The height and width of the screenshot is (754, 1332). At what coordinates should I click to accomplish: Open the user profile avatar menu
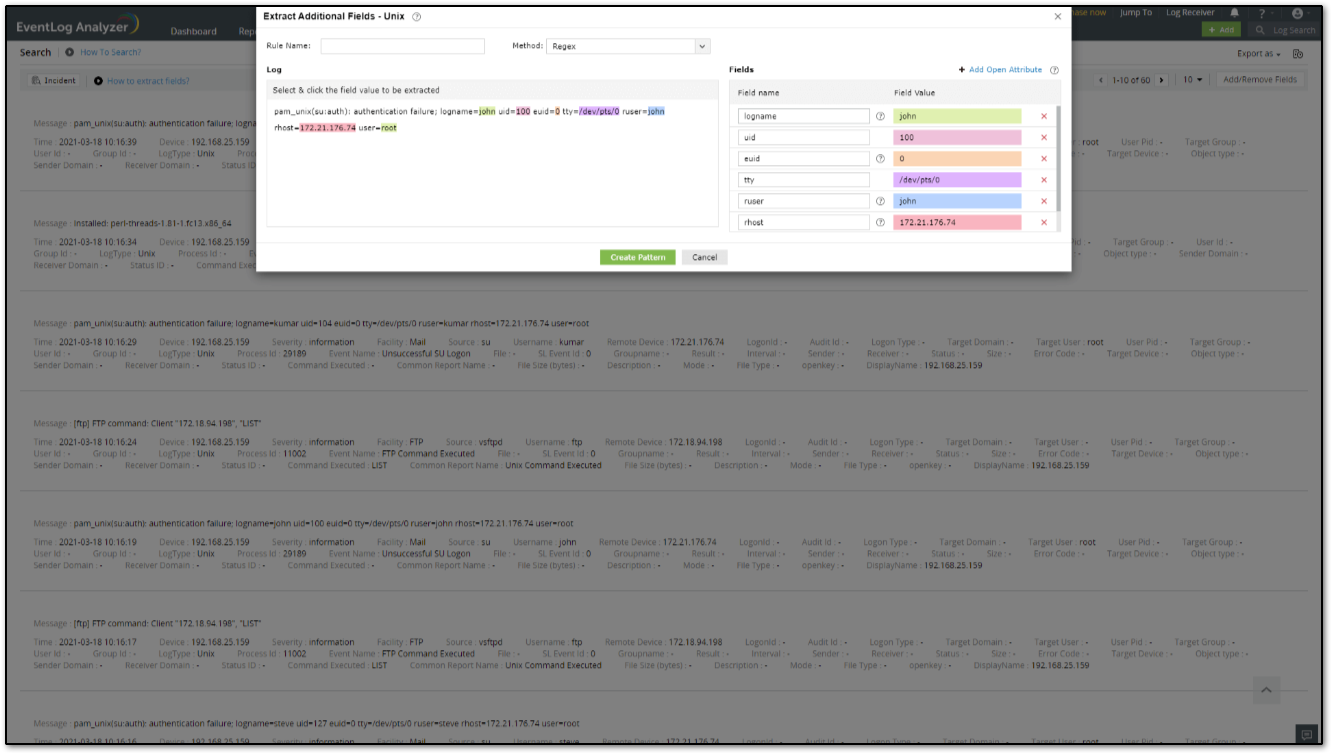[x=1298, y=13]
